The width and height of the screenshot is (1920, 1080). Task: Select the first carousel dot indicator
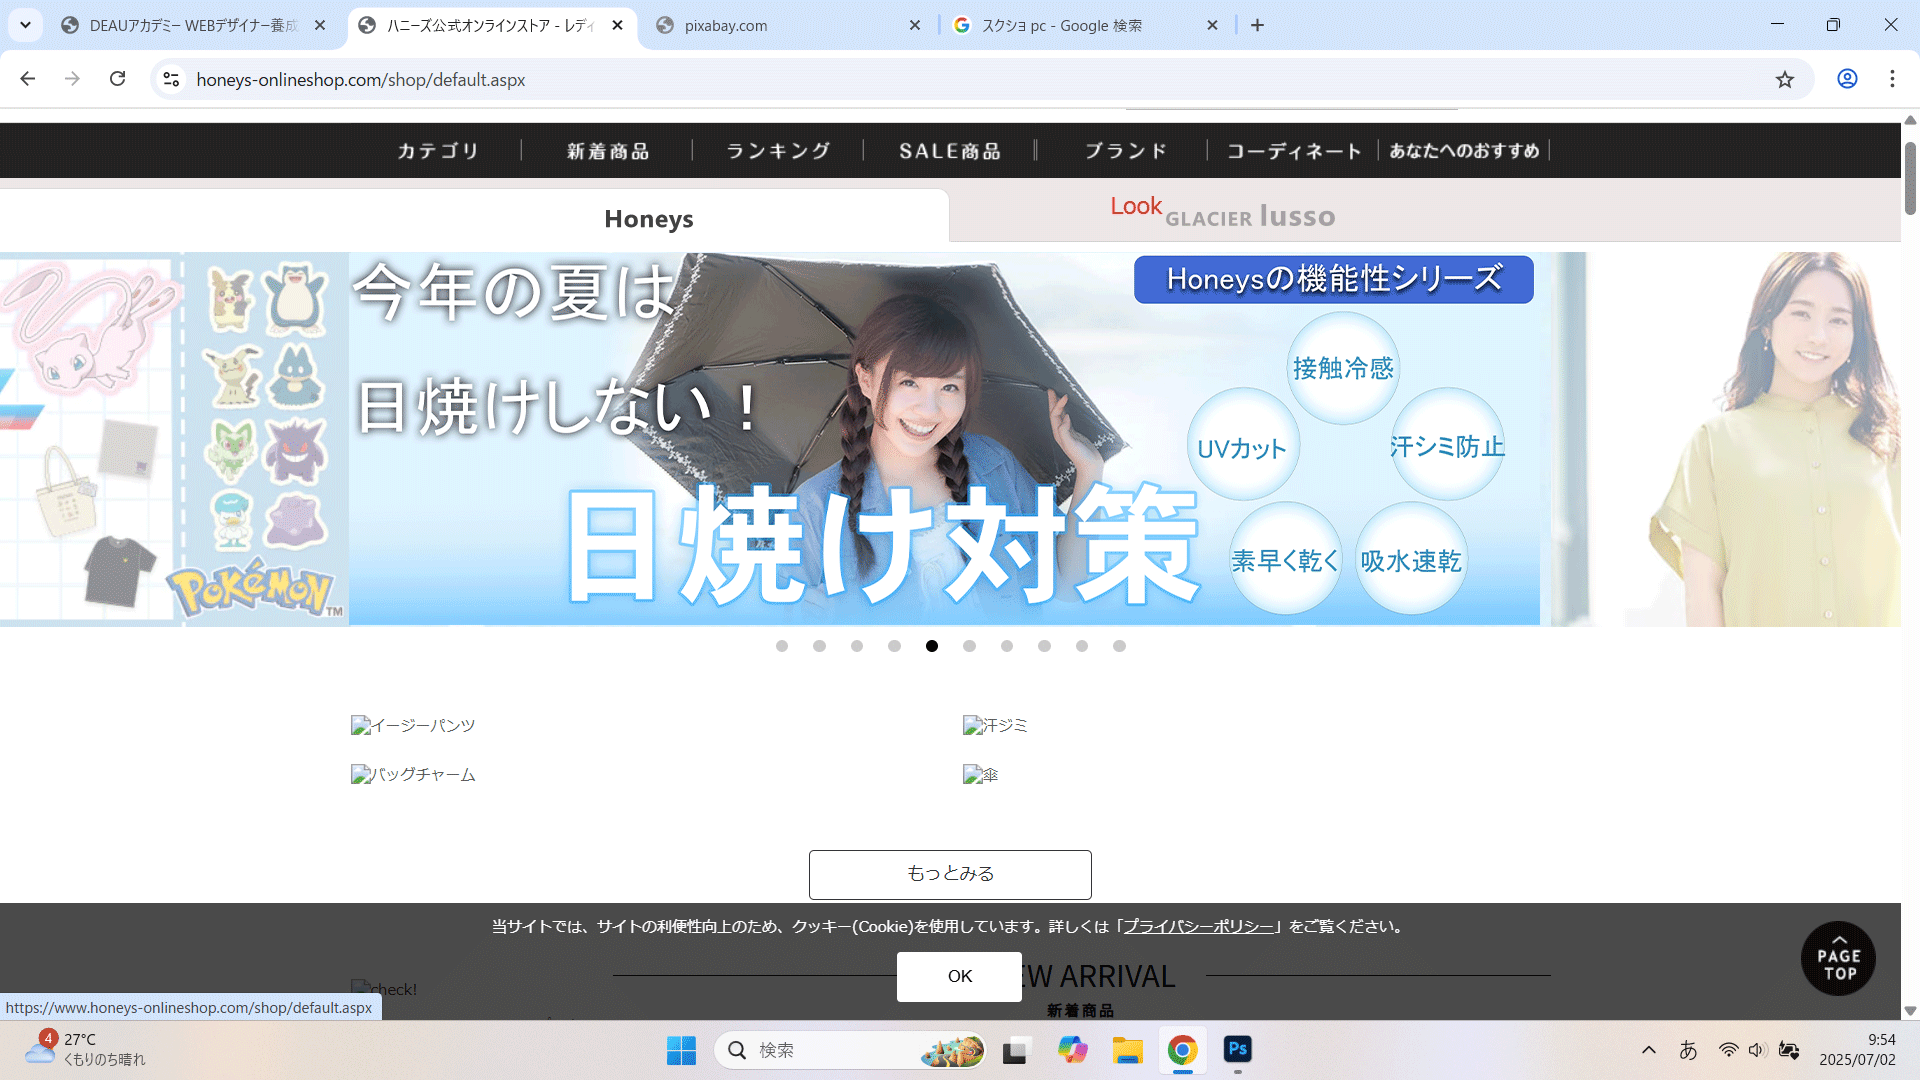point(782,646)
